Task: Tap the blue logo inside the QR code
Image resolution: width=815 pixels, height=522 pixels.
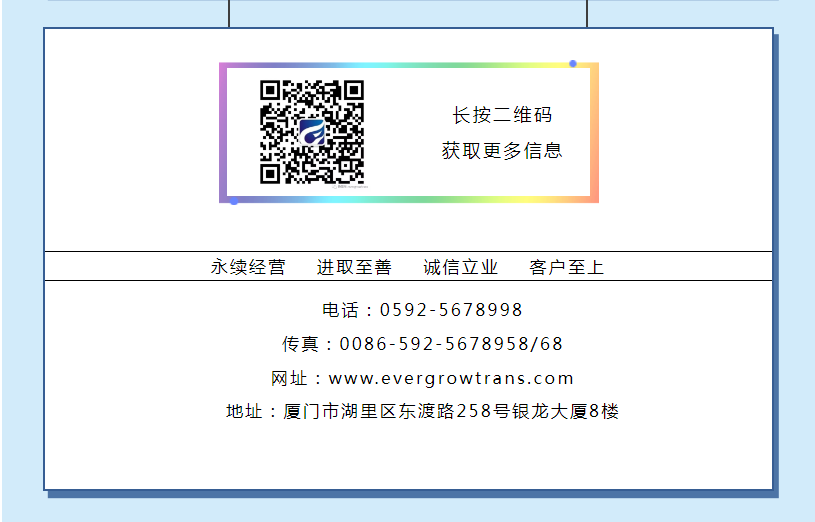Action: pos(313,132)
